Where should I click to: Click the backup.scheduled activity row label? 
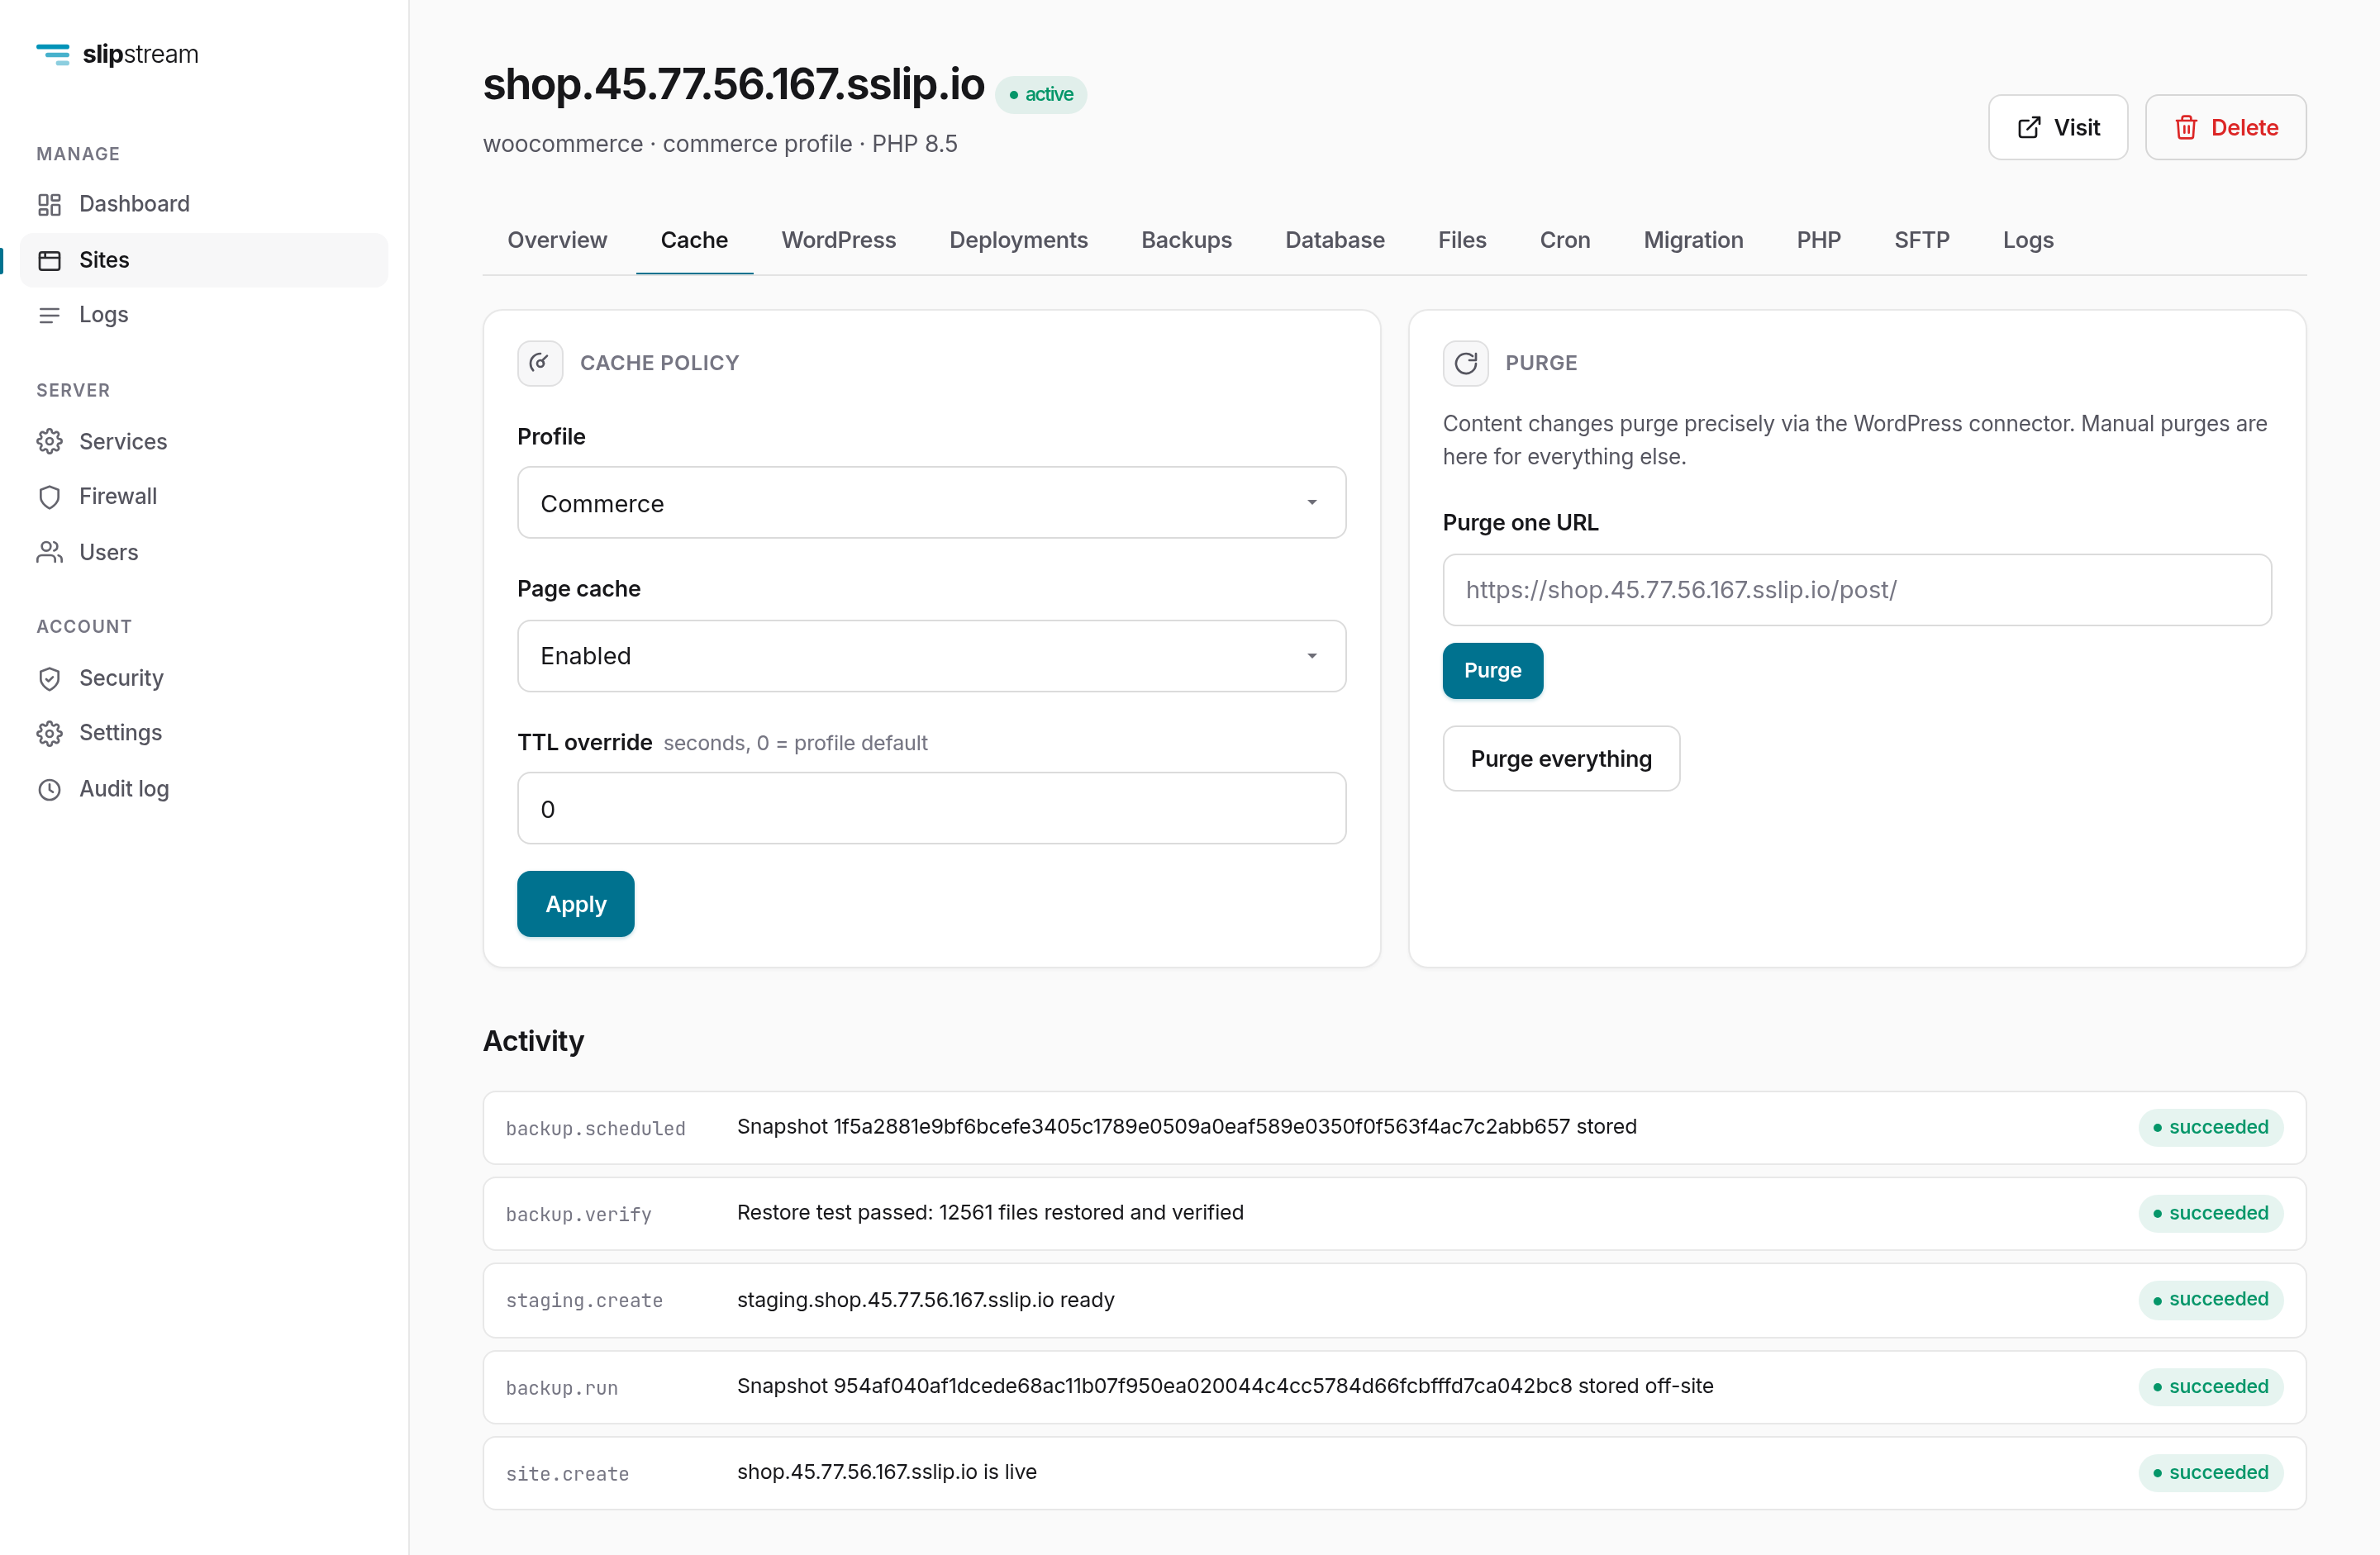(595, 1128)
